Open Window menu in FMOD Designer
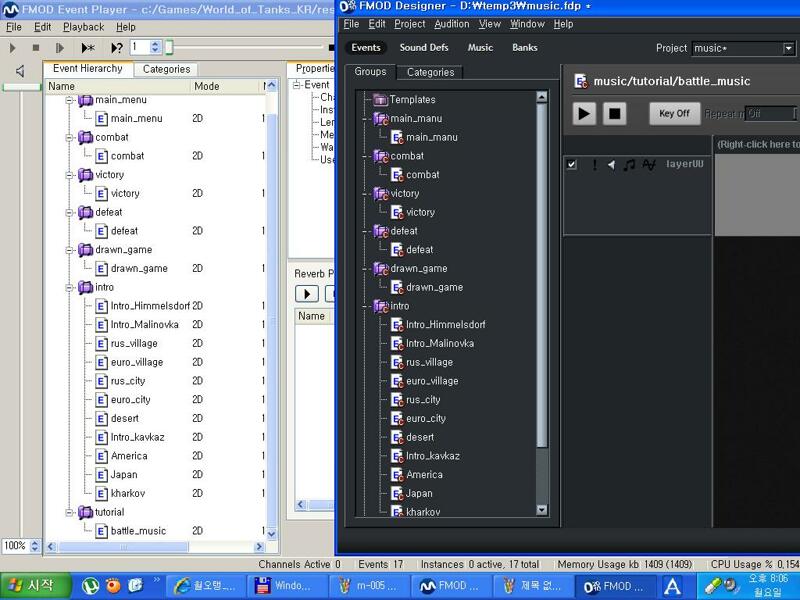The image size is (800, 600). [x=527, y=24]
